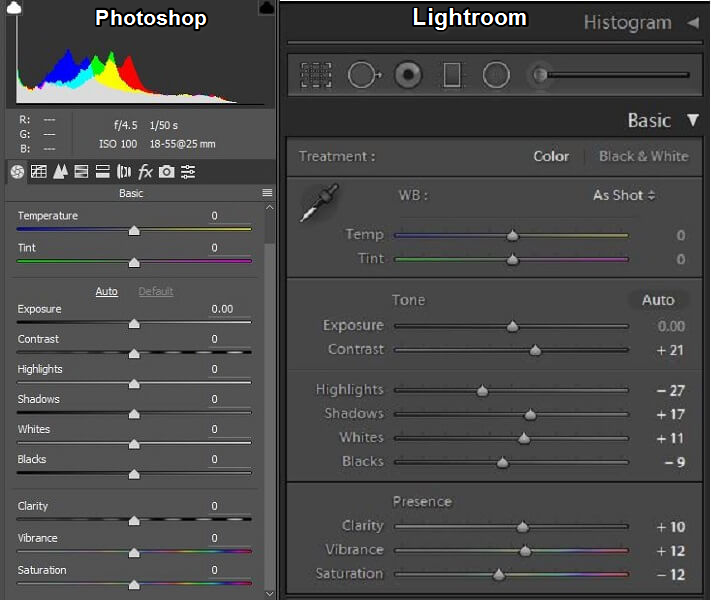Click Lightroom Highlights value -27

coord(671,390)
